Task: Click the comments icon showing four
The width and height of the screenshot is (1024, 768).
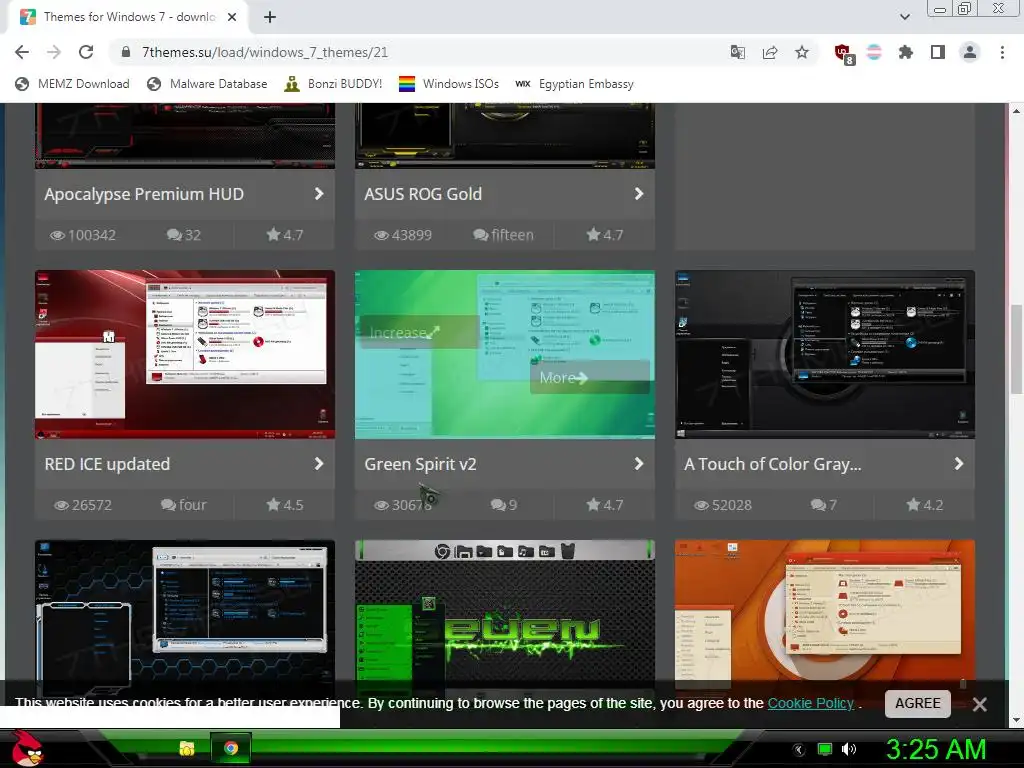Action: point(168,505)
